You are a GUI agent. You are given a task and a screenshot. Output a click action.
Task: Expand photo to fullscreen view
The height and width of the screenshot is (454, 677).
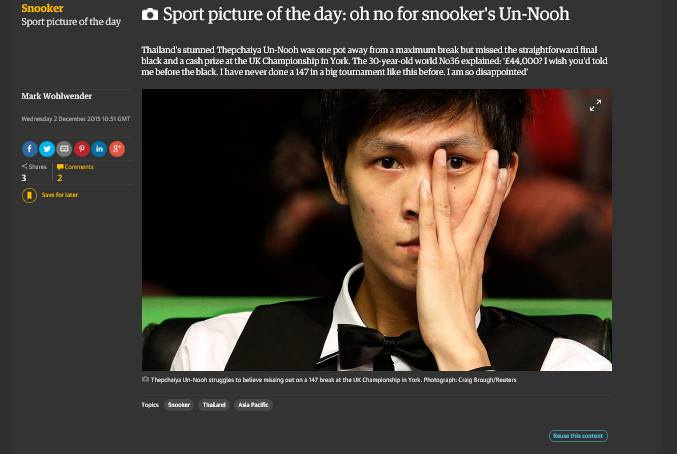click(x=595, y=105)
